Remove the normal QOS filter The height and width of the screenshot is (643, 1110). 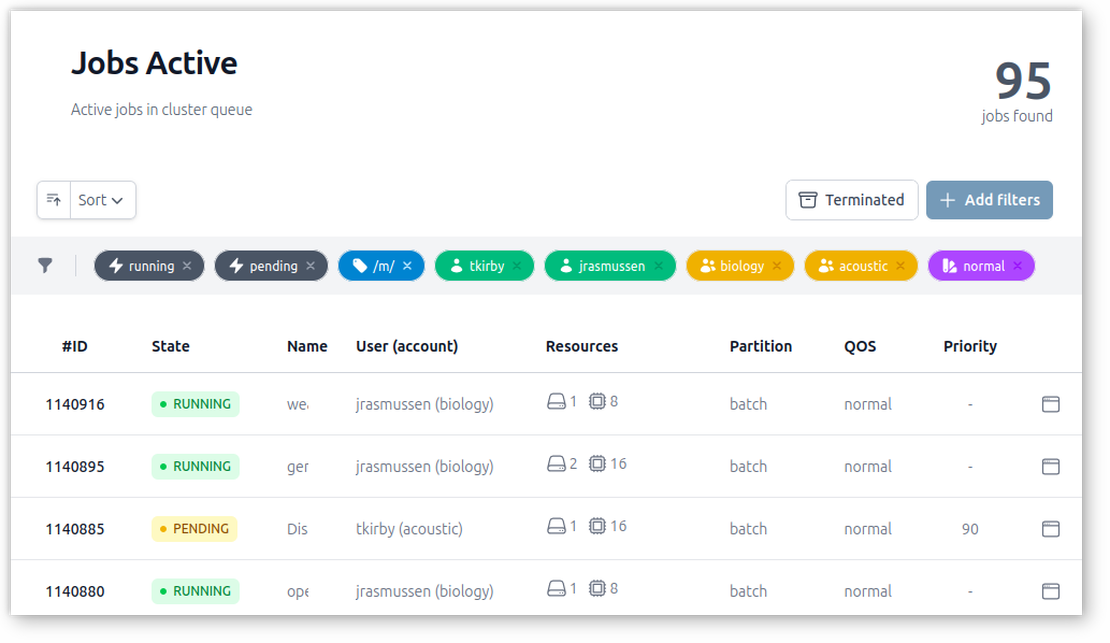pyautogui.click(x=1017, y=266)
